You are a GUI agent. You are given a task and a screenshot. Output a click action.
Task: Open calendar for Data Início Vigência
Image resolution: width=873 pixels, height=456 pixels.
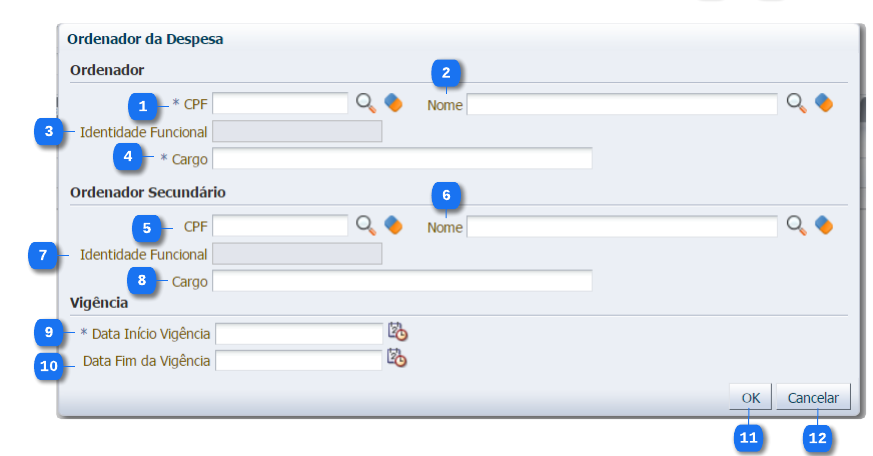click(x=397, y=332)
